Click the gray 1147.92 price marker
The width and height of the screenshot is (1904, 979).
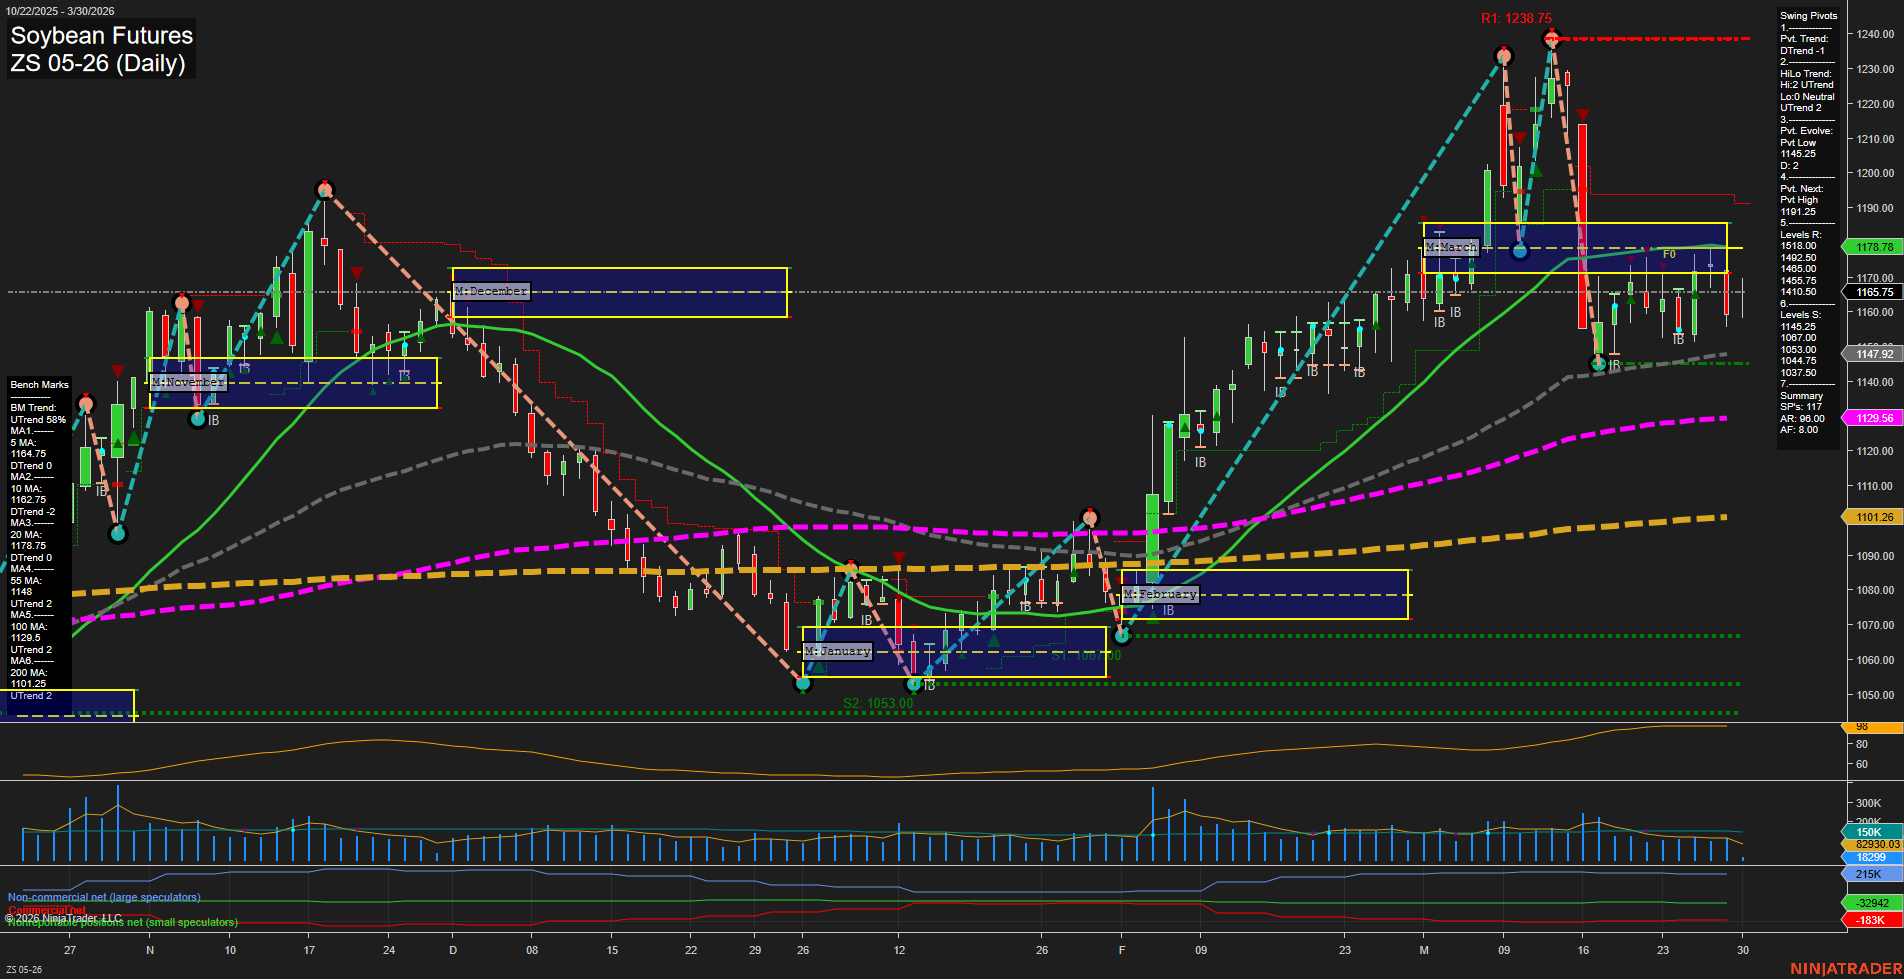coord(1872,354)
